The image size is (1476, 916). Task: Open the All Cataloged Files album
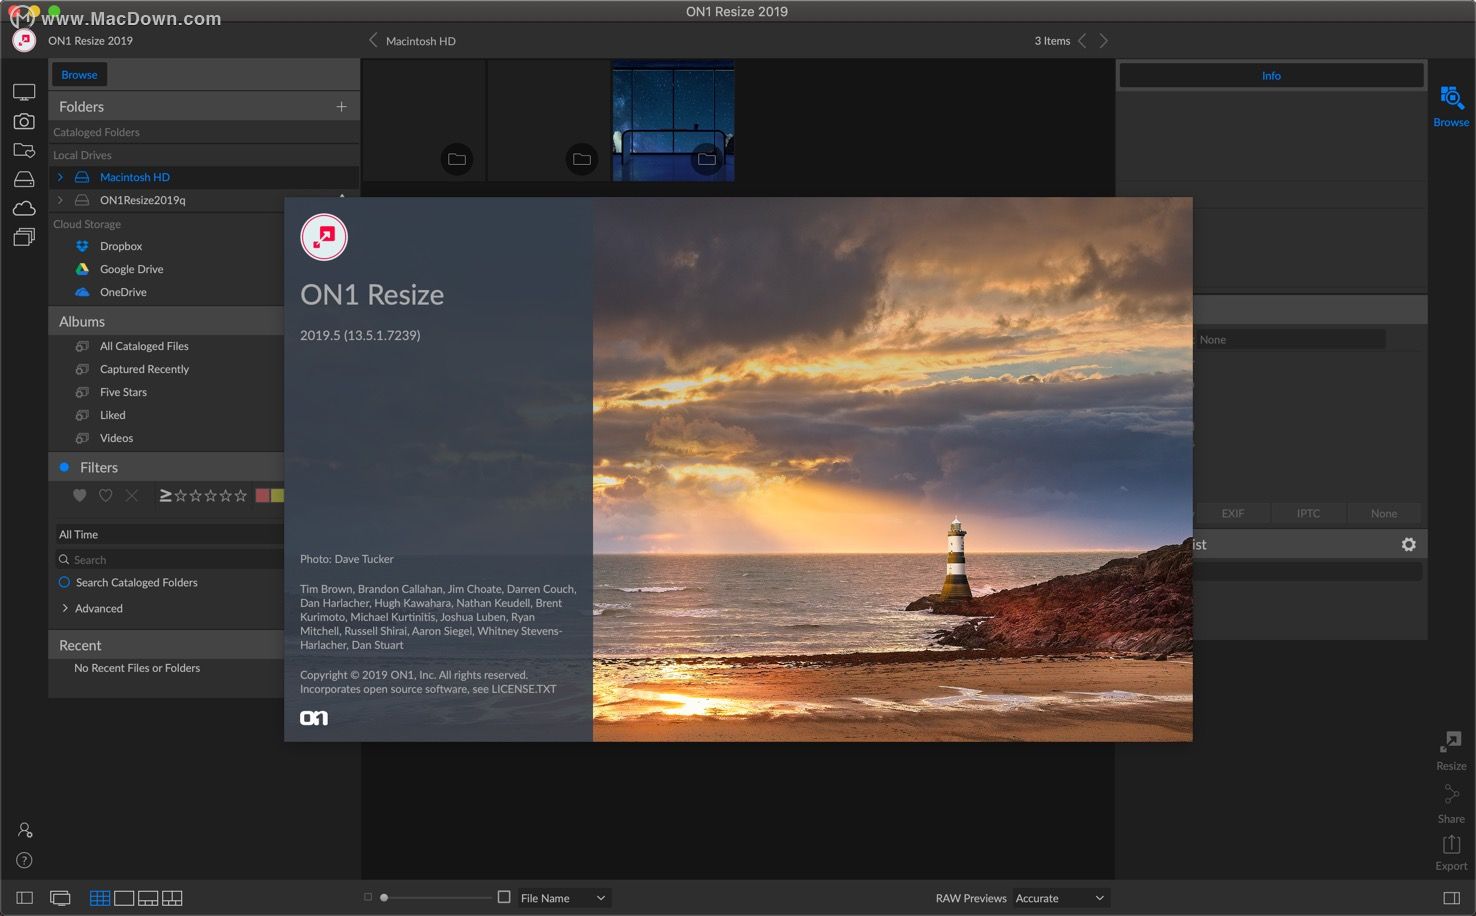click(144, 346)
